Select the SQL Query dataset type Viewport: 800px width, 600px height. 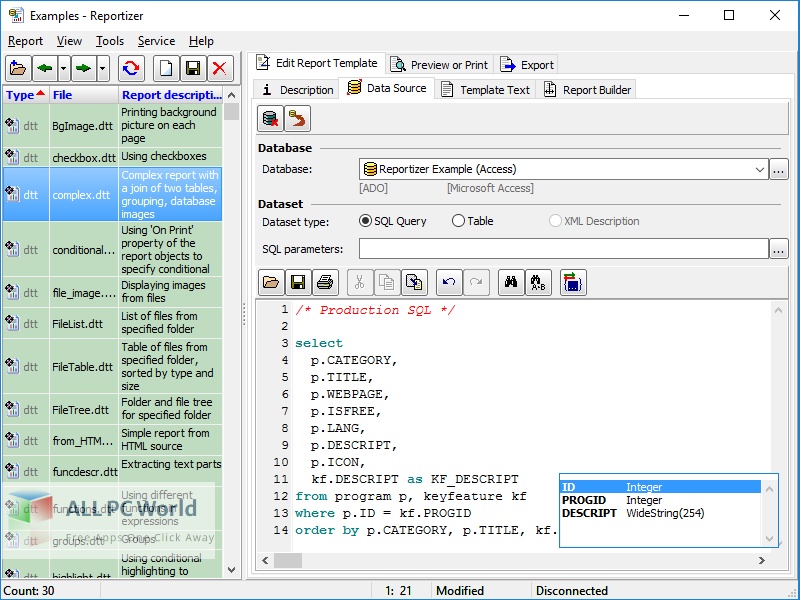(365, 221)
